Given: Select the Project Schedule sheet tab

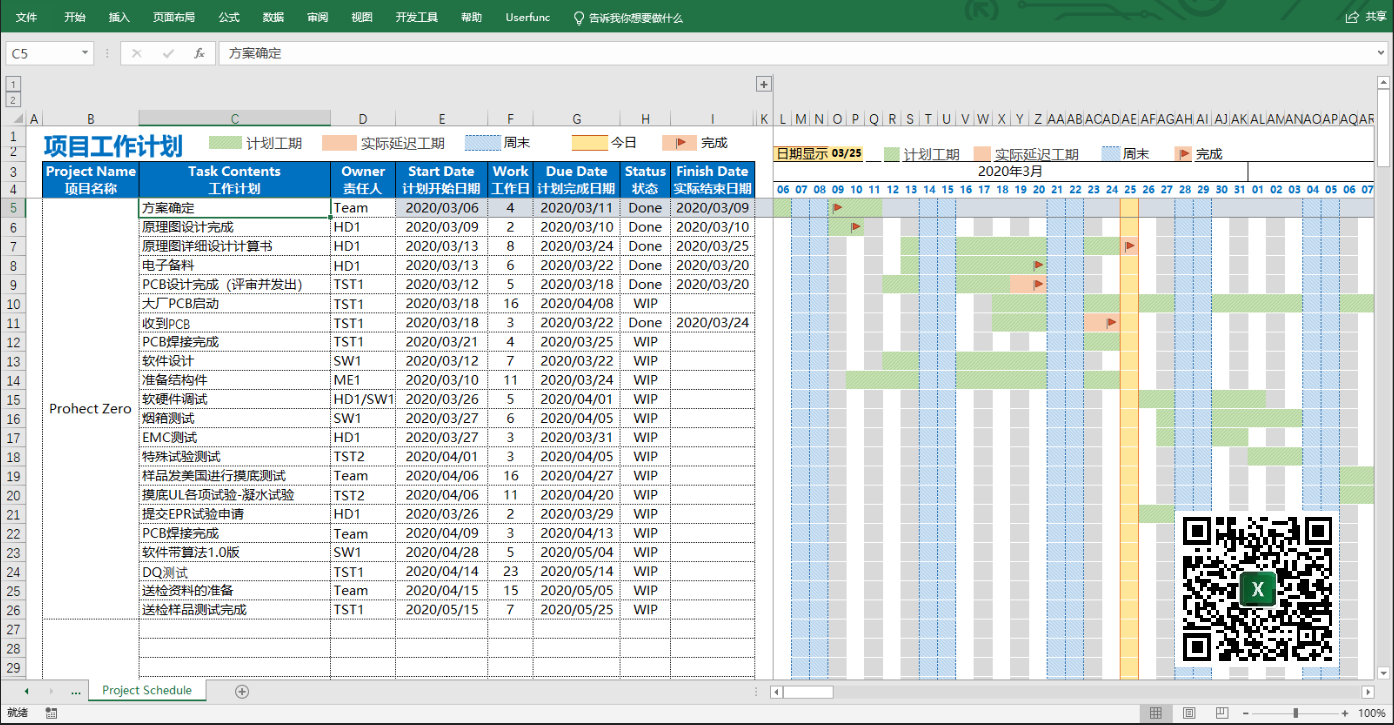Looking at the screenshot, I should click(146, 690).
